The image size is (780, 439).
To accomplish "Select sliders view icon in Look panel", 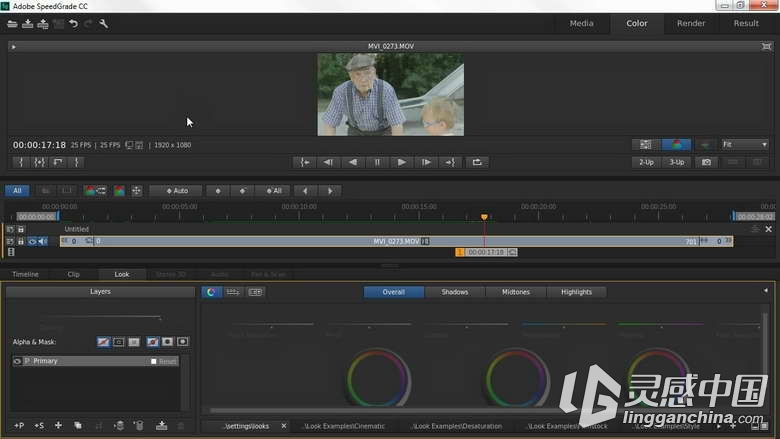I will click(x=233, y=292).
